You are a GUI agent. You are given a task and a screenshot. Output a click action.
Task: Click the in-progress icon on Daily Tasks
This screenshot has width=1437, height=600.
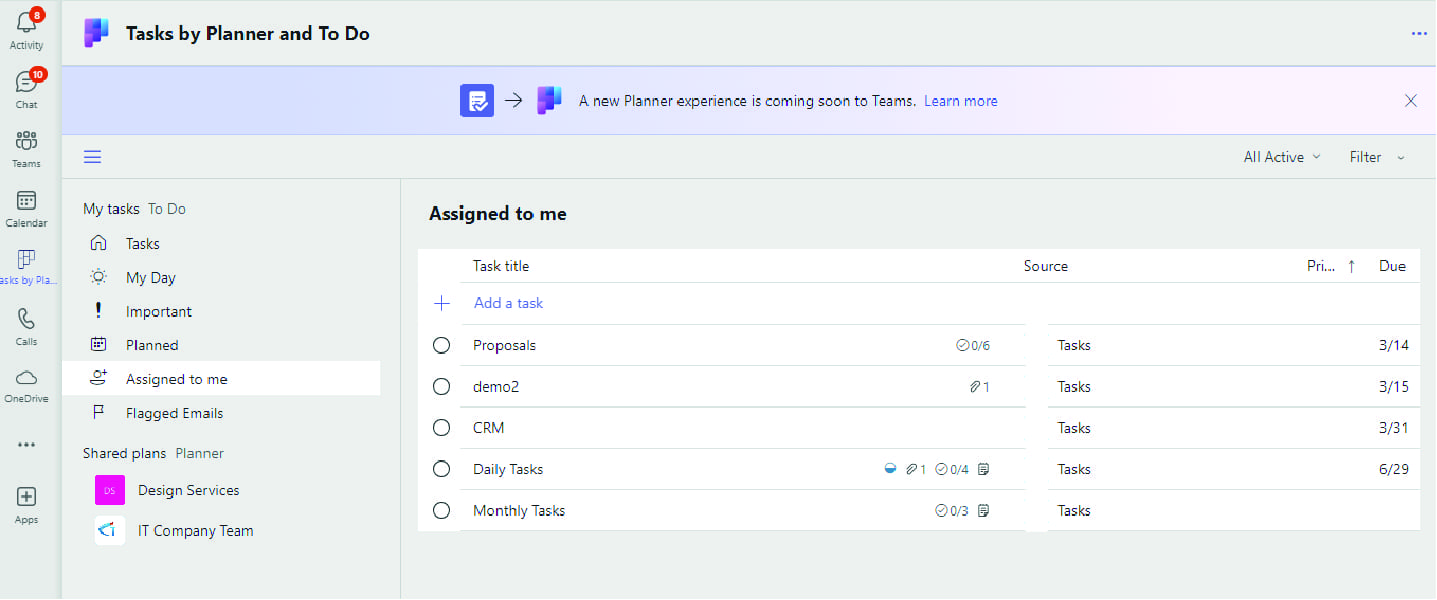pyautogui.click(x=891, y=469)
